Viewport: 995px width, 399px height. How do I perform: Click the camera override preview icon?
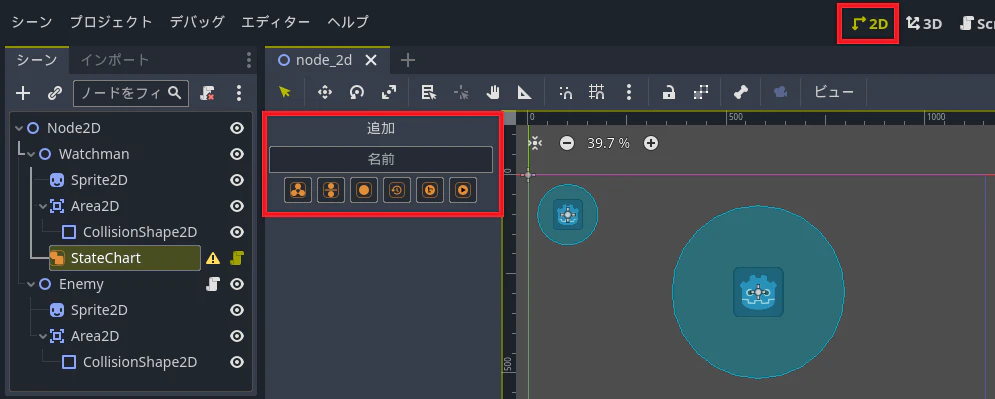pyautogui.click(x=781, y=93)
